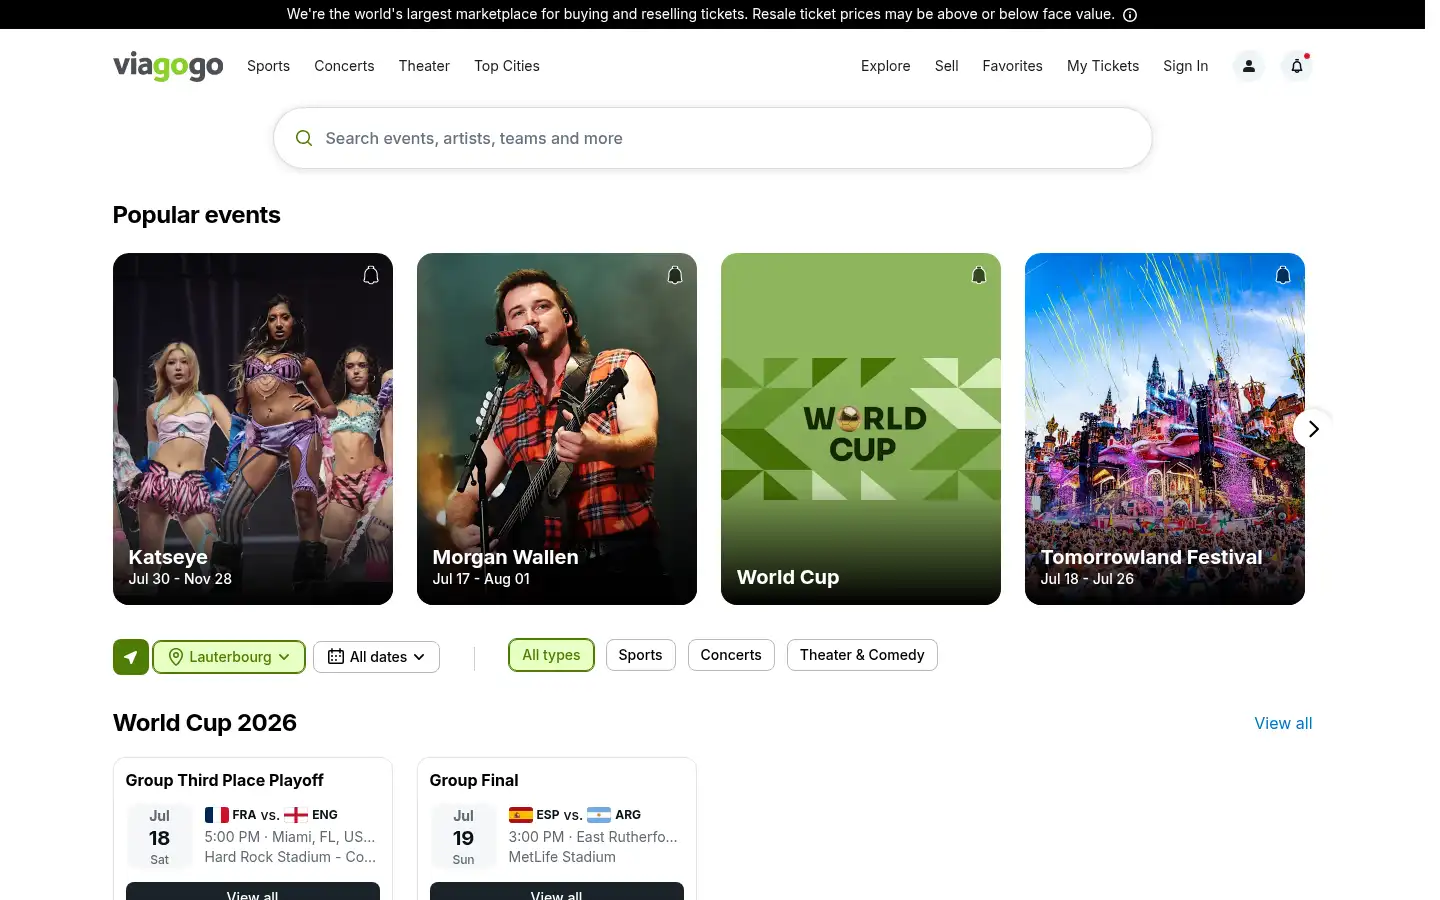Open the World Cup event card
Screen dimensions: 1440x900
click(x=861, y=429)
